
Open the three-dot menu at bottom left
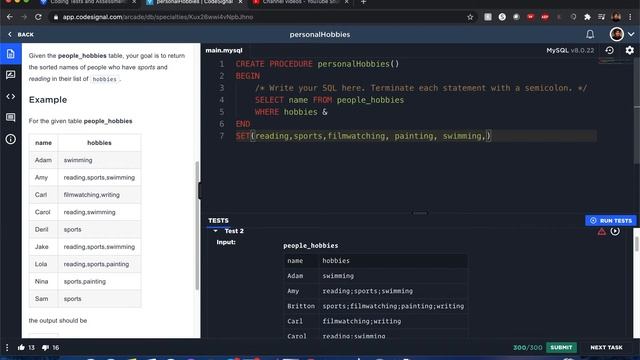coord(7,347)
